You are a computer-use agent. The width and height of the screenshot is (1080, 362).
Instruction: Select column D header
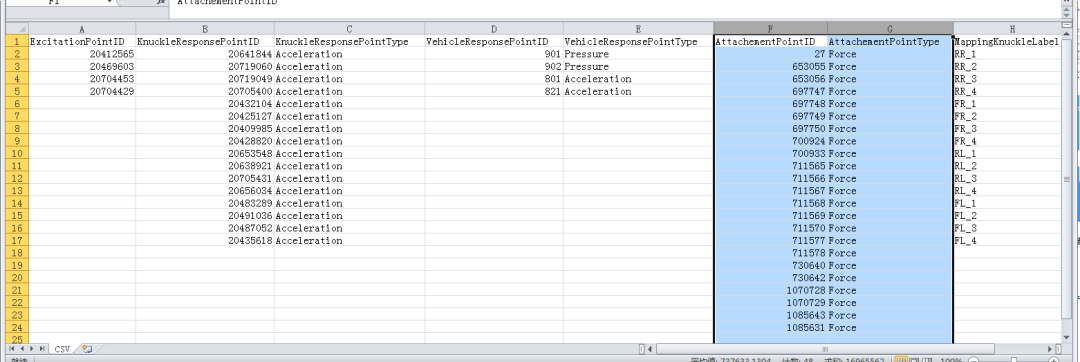point(493,29)
